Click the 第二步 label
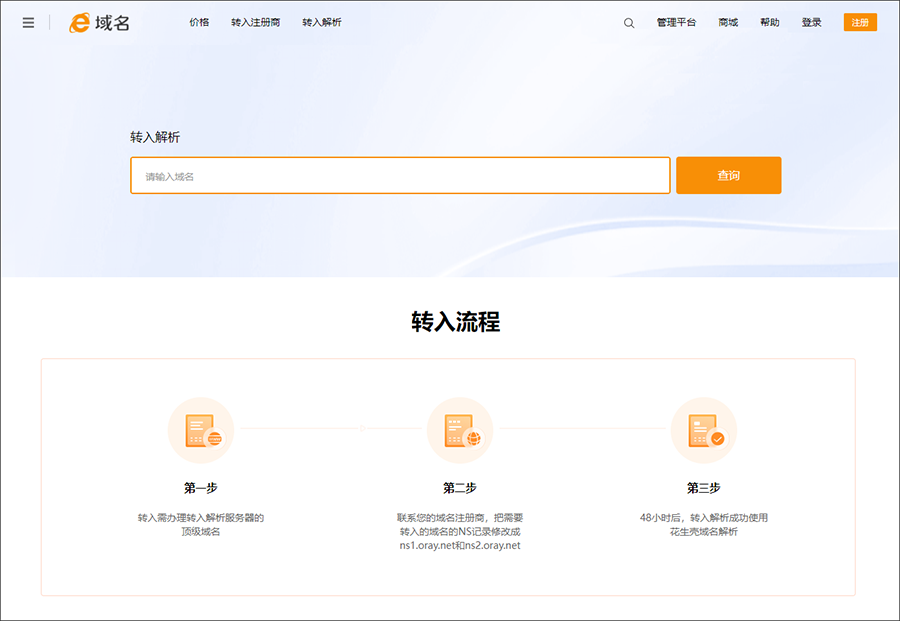 tap(460, 488)
